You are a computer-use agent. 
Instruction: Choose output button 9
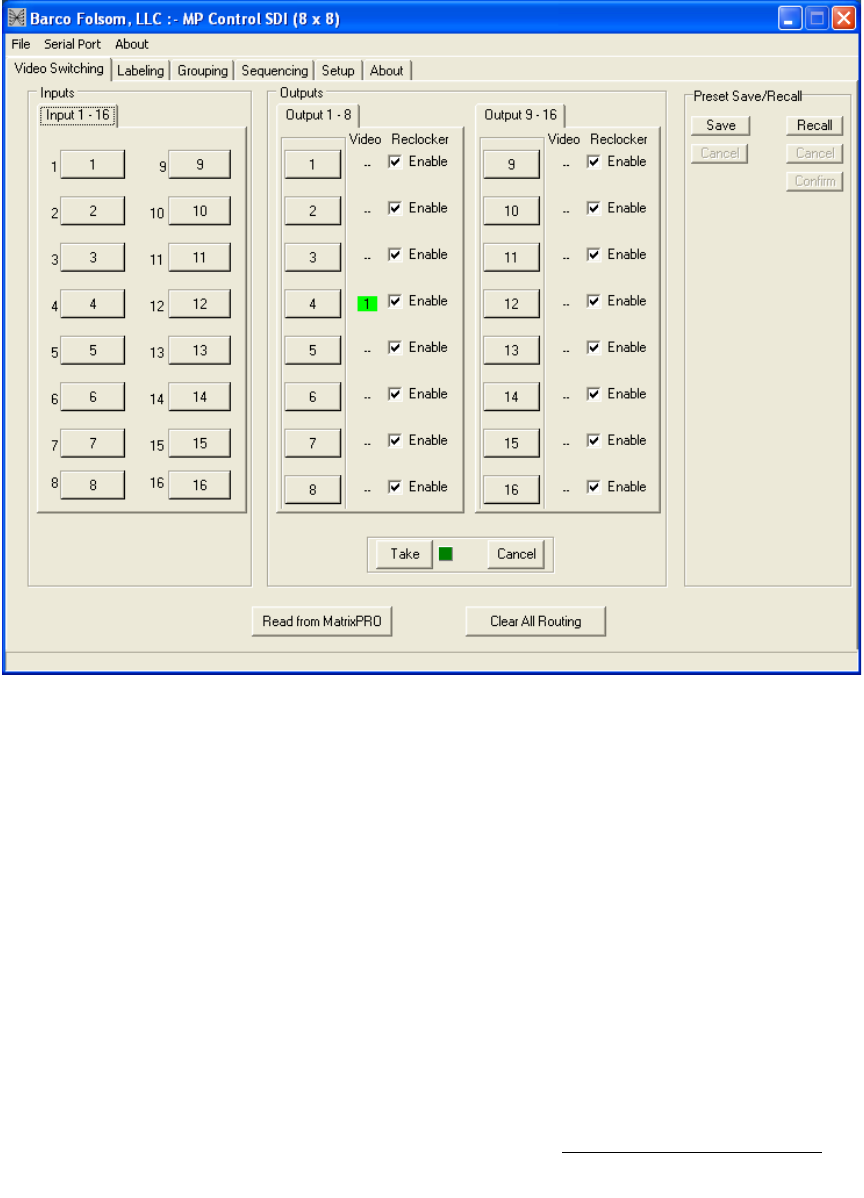pos(511,164)
